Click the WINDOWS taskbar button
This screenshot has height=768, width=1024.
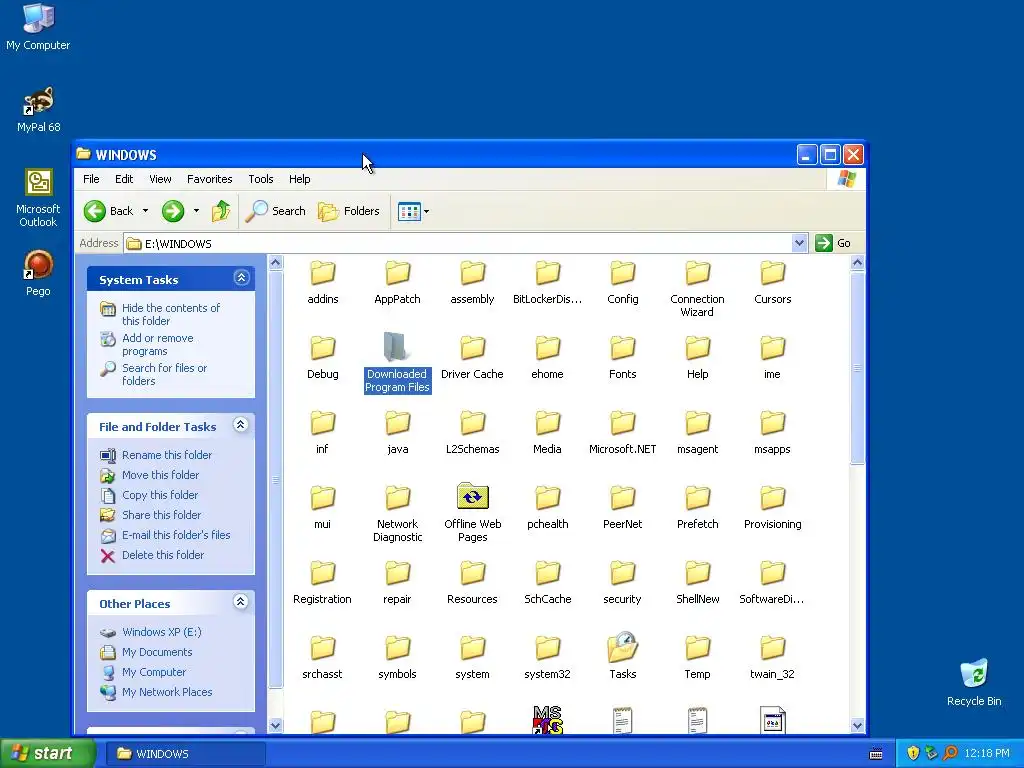click(185, 754)
